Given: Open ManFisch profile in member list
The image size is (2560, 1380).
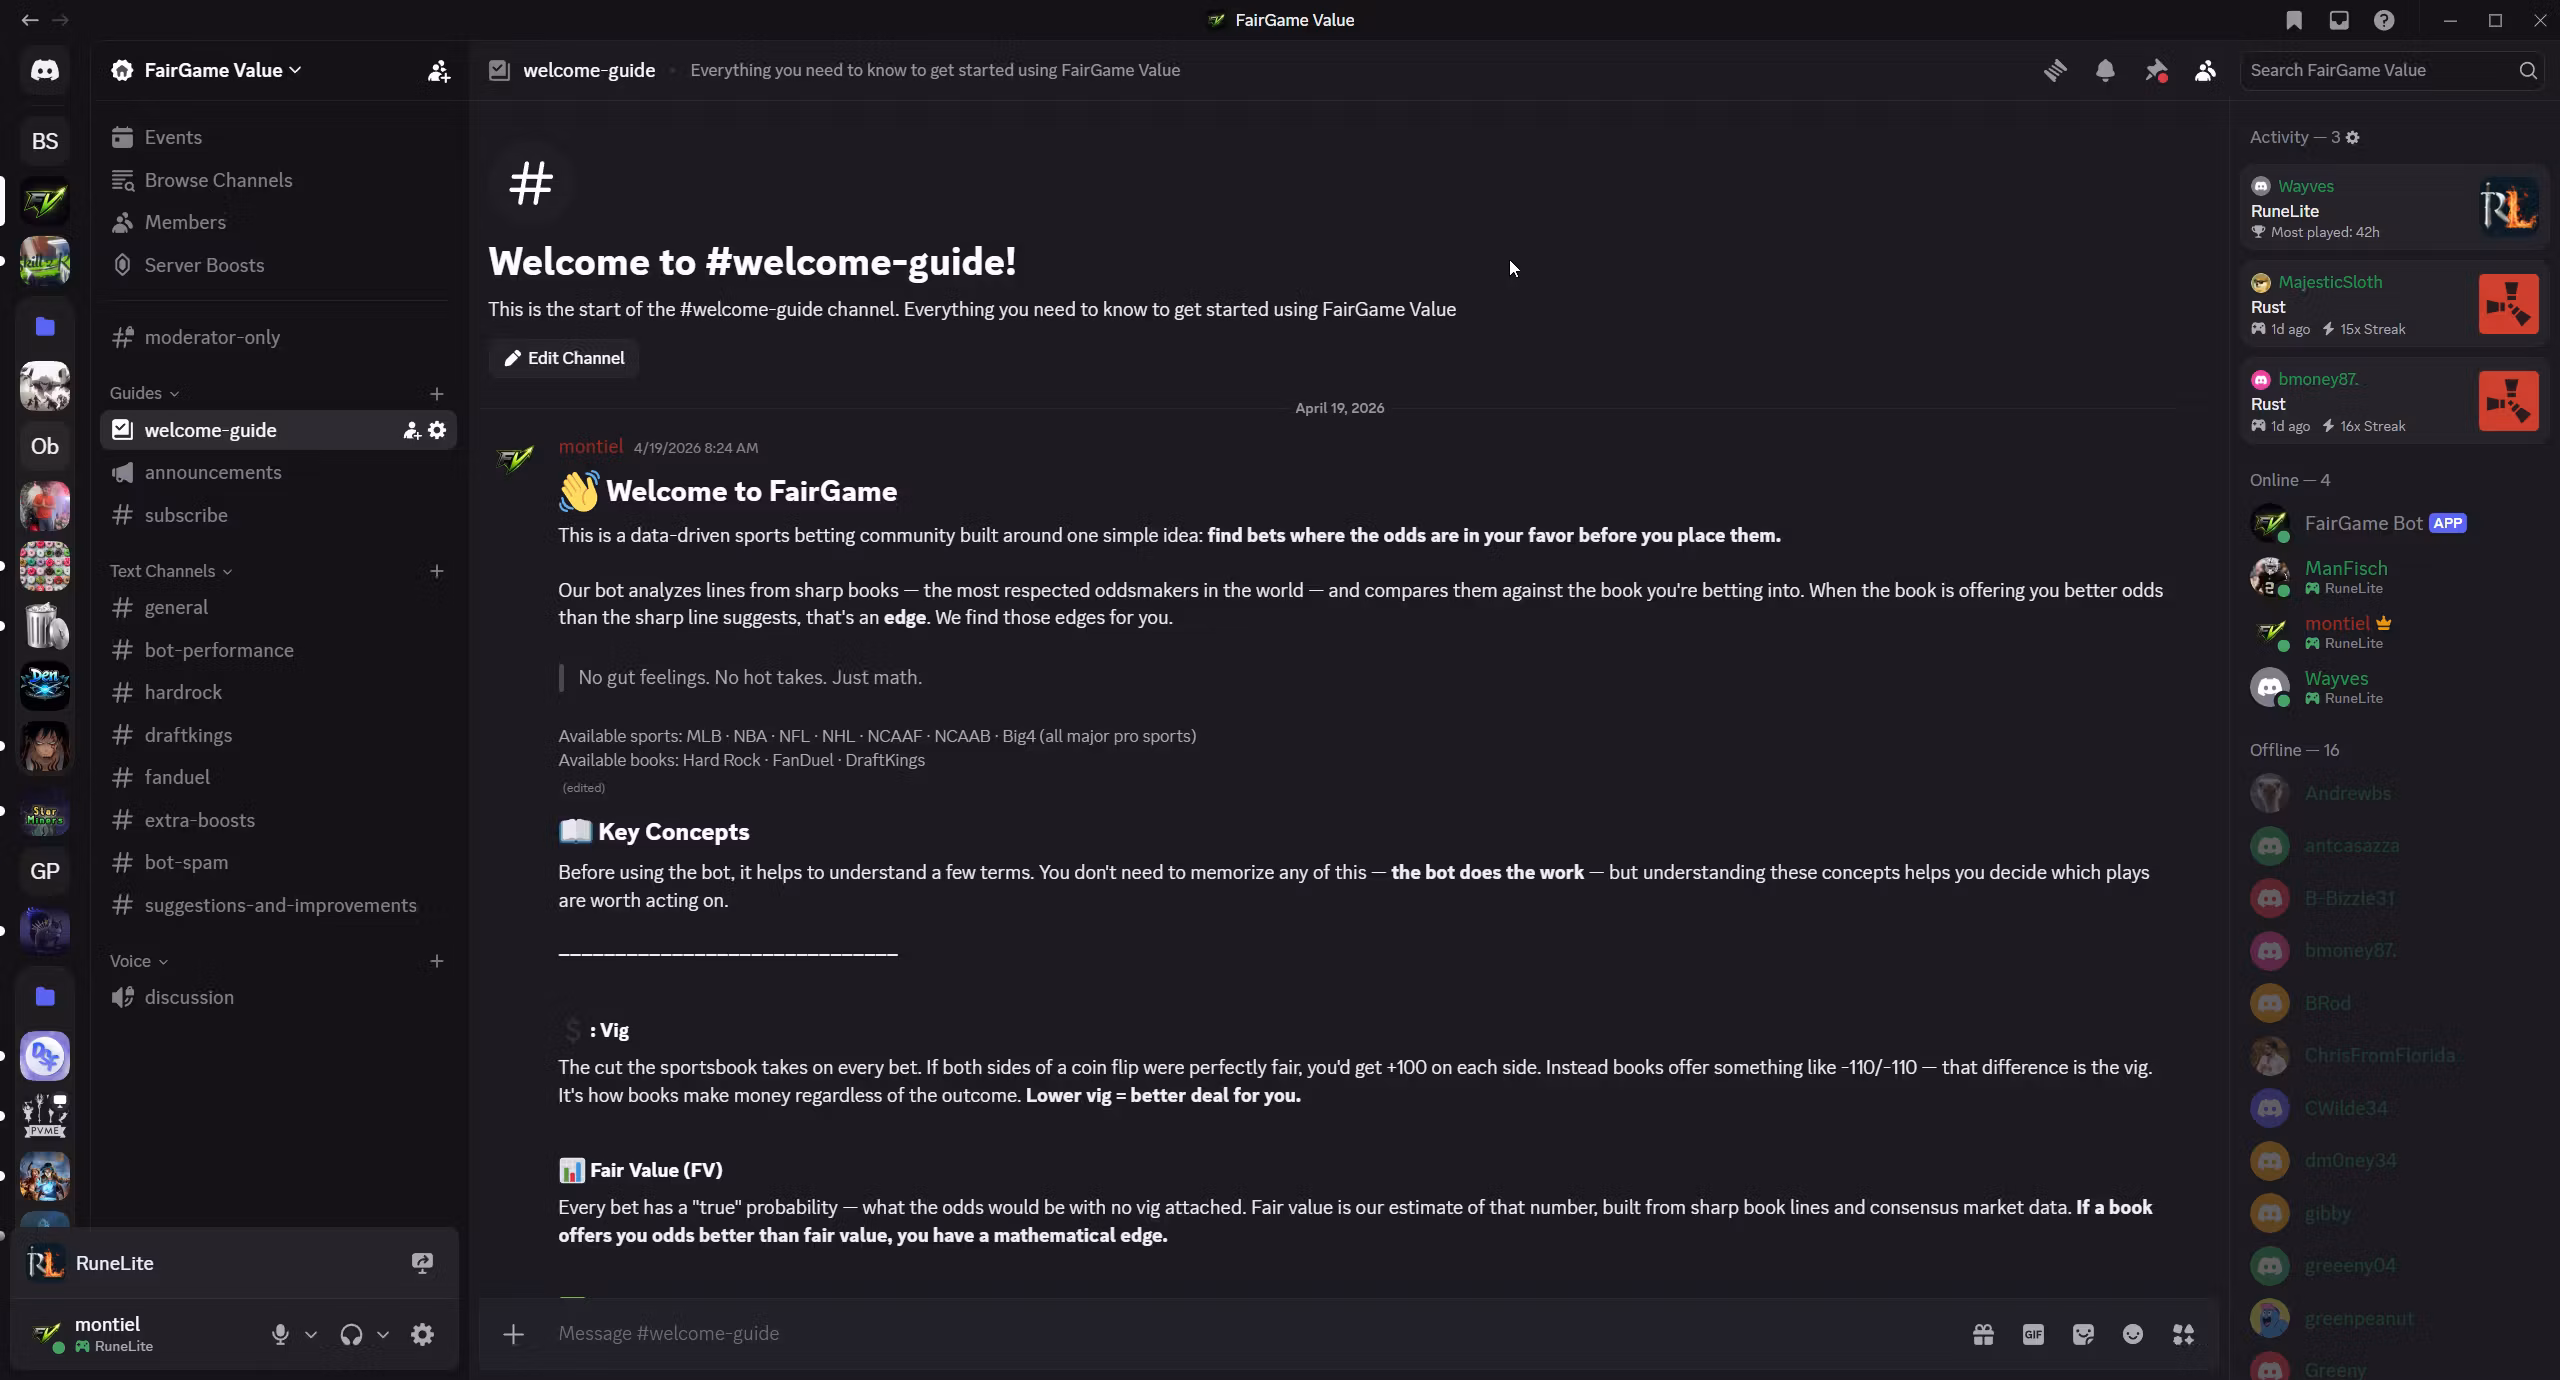Looking at the screenshot, I should point(2394,577).
